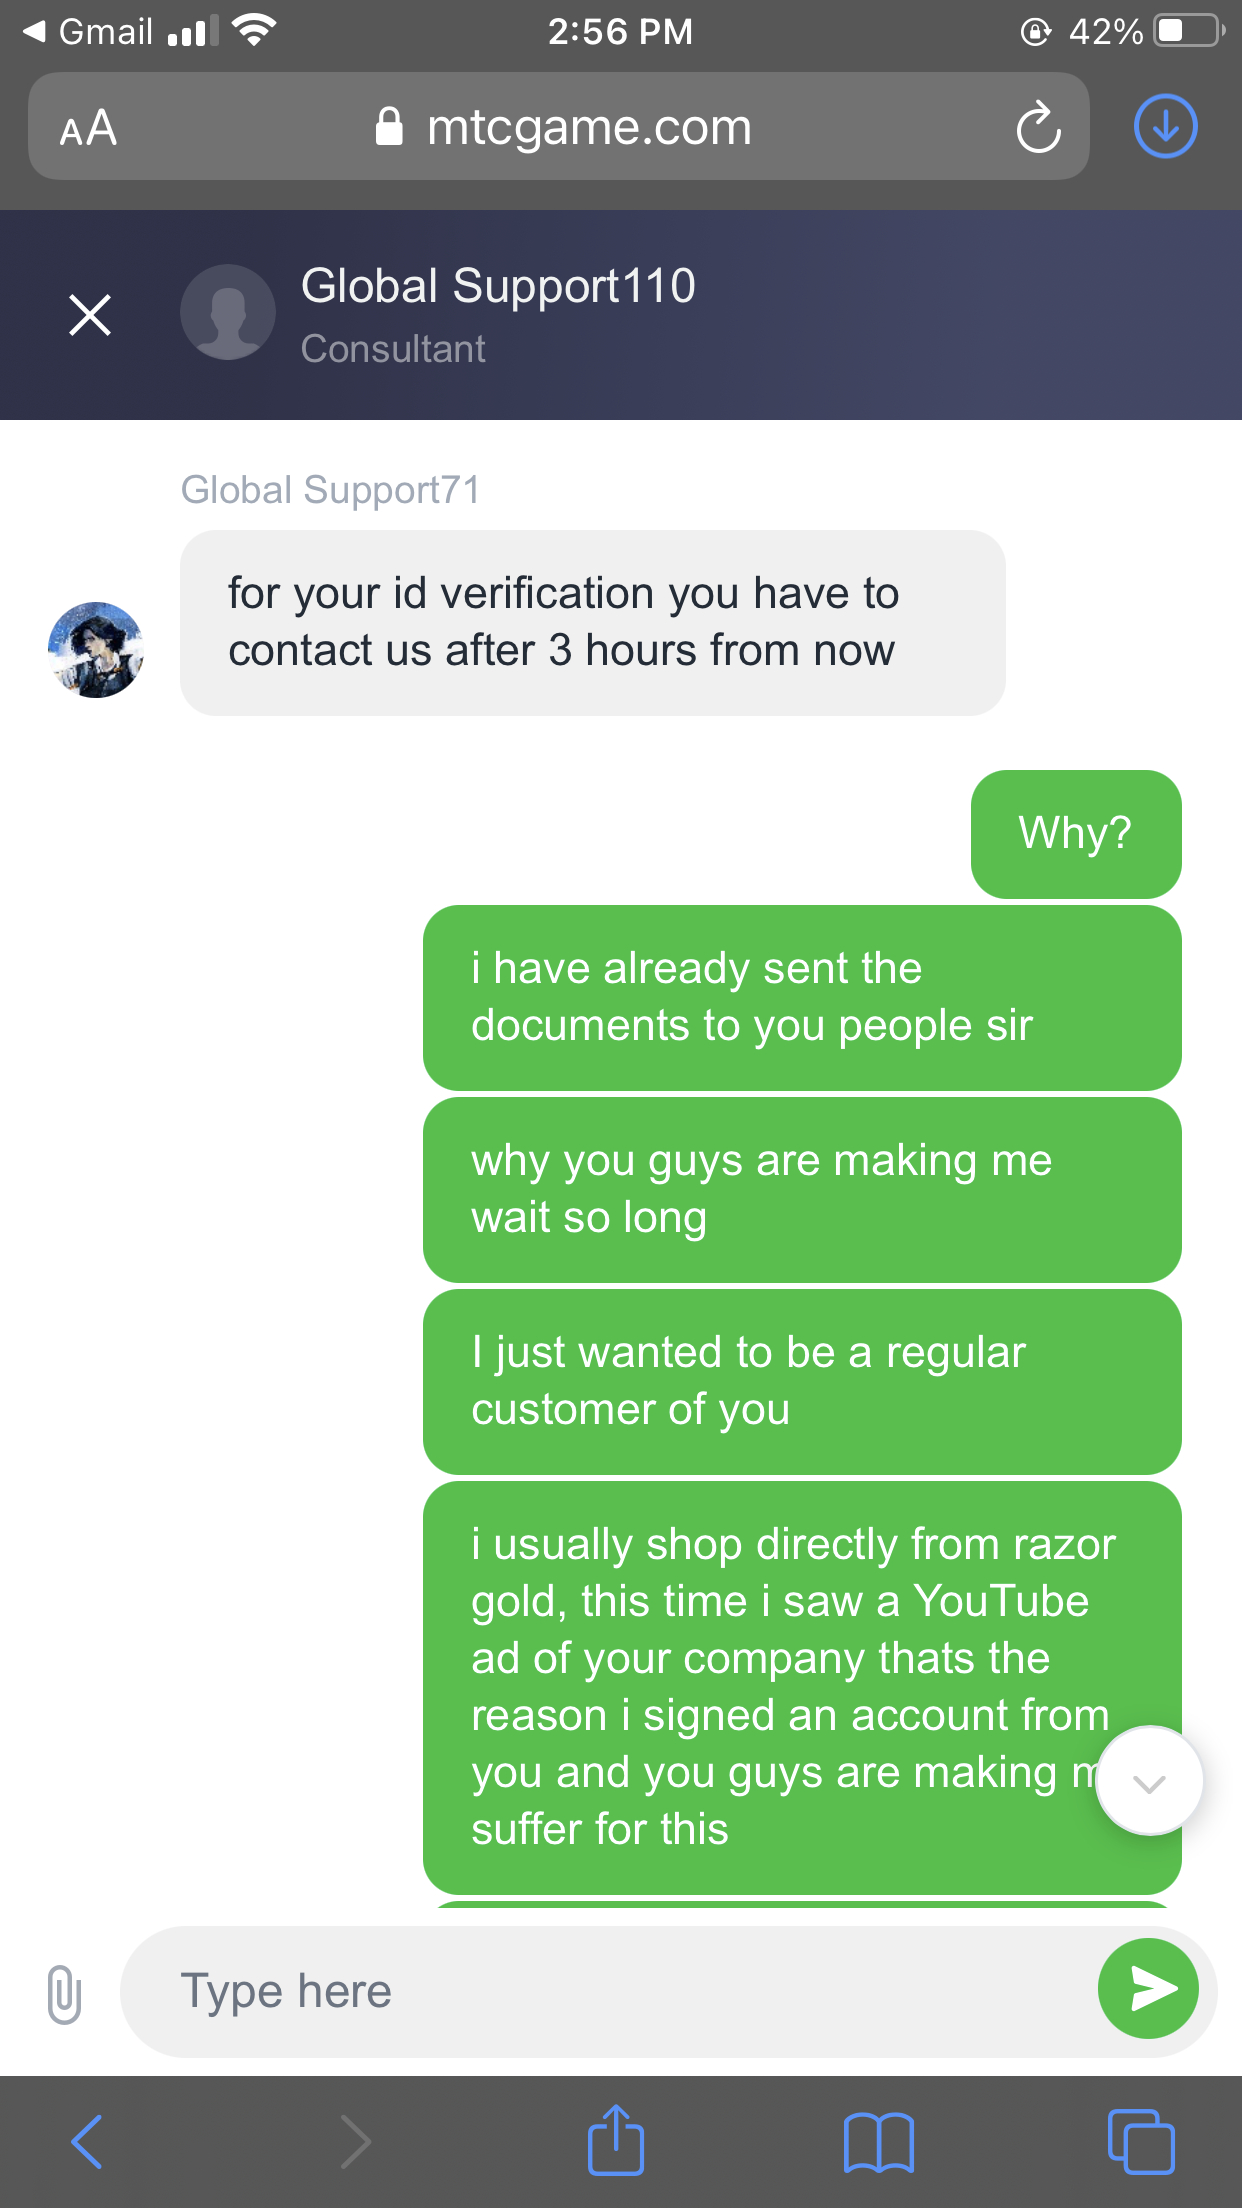Select the Global Support110 header title
This screenshot has width=1242, height=2208.
[x=498, y=286]
